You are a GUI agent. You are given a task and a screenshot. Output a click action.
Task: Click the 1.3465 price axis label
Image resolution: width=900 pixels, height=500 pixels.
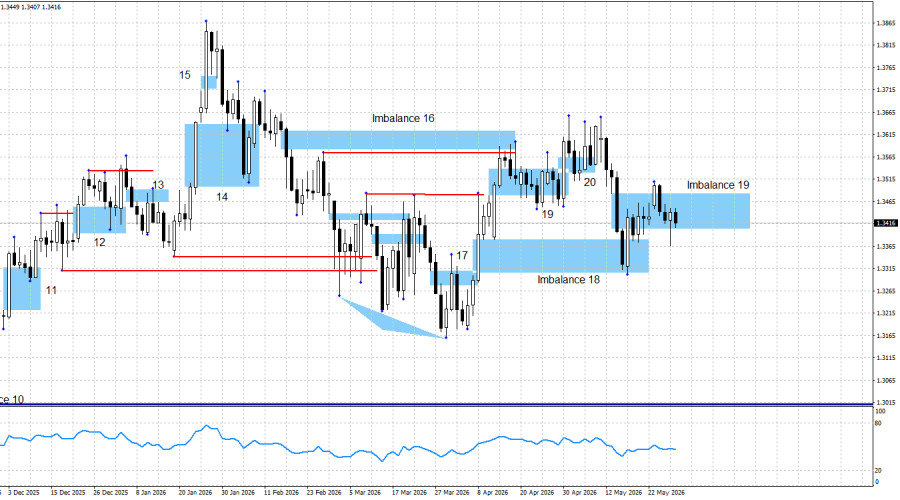pyautogui.click(x=886, y=201)
